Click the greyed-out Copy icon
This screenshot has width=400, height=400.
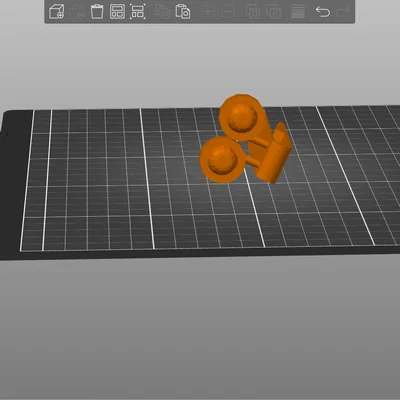tap(162, 12)
